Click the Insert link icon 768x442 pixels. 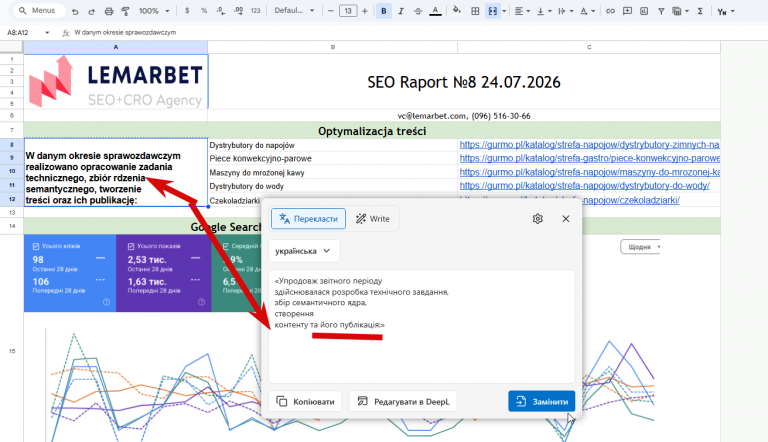pos(610,11)
